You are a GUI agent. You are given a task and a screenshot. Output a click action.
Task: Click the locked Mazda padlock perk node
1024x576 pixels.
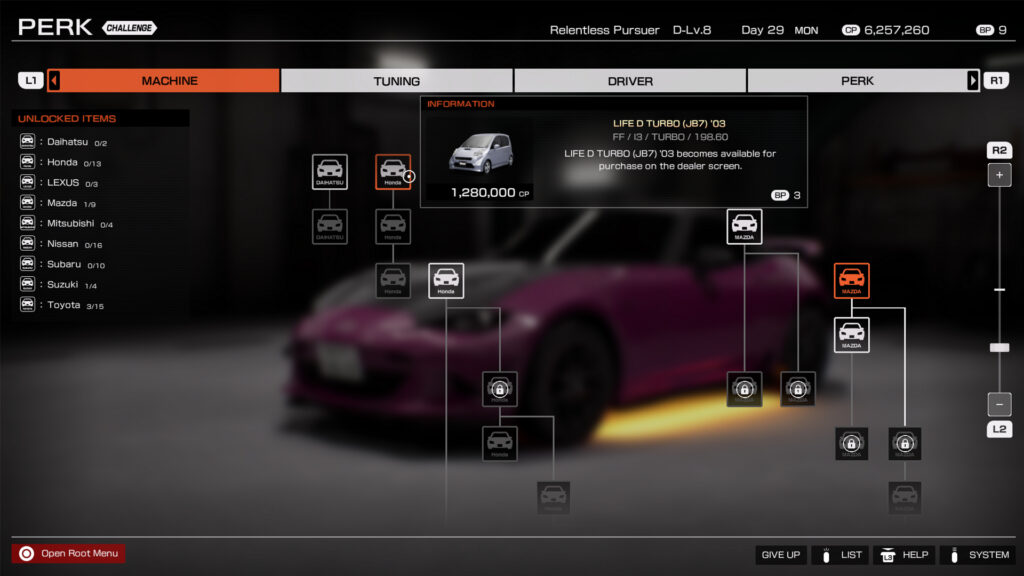[744, 389]
